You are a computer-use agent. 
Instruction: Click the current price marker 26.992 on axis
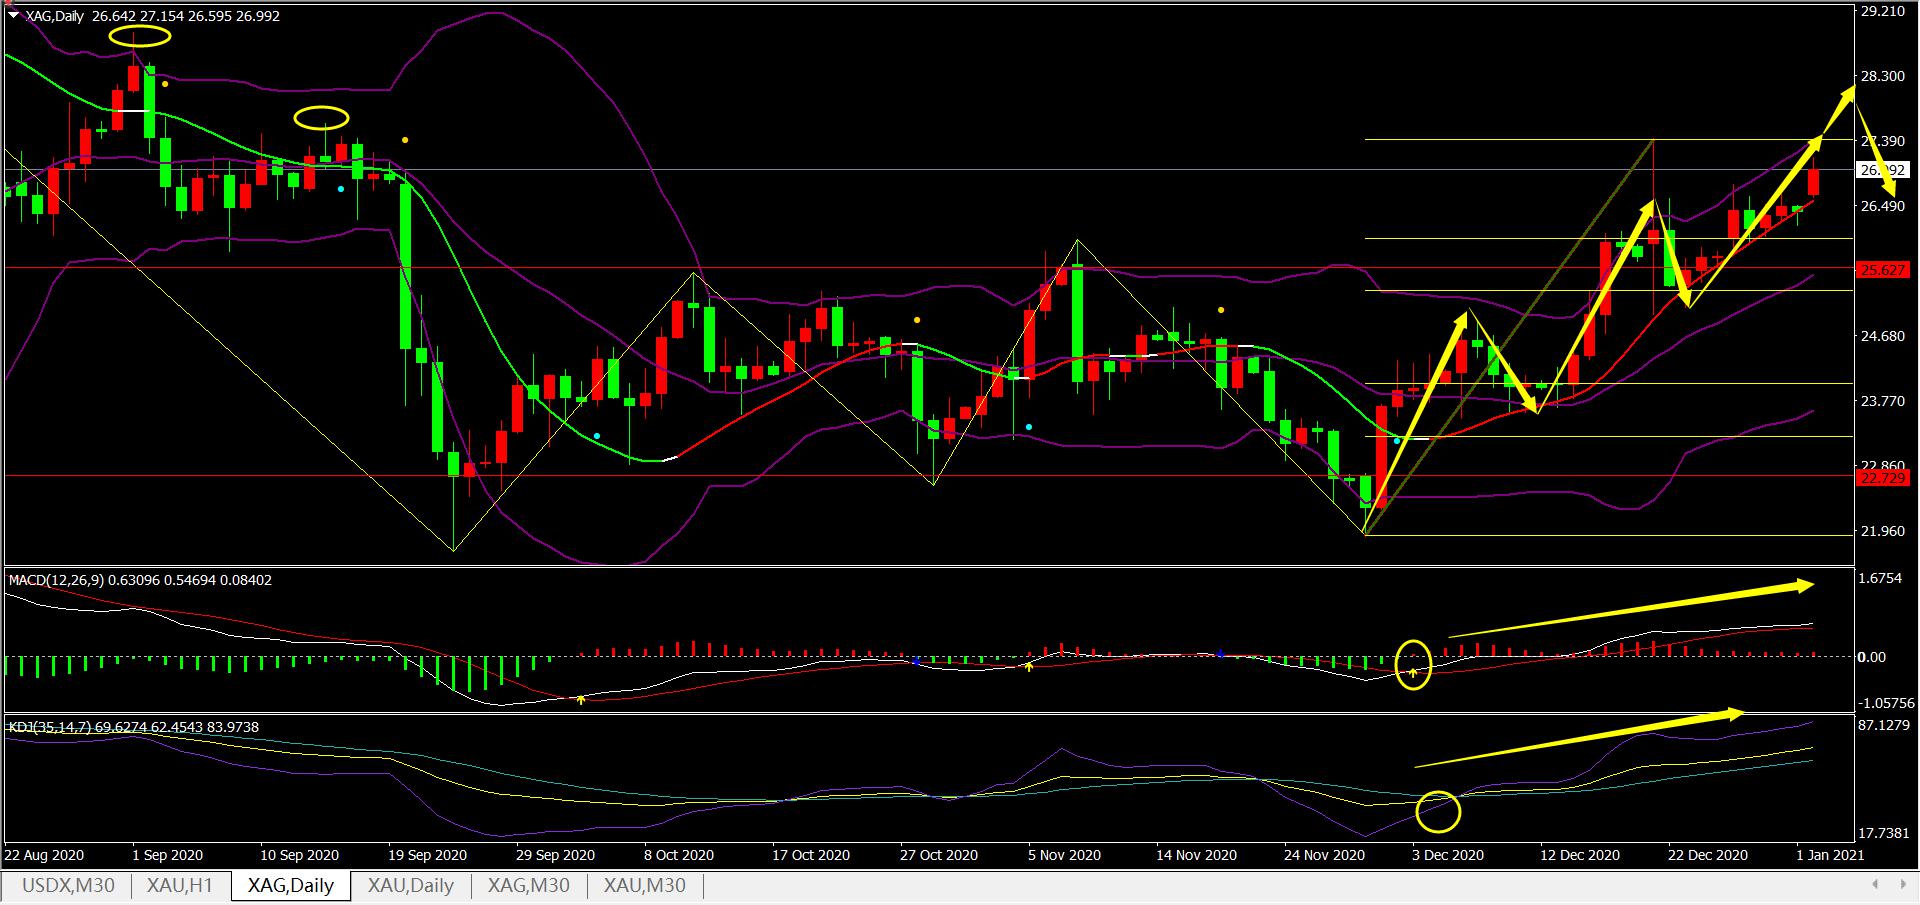click(1881, 171)
